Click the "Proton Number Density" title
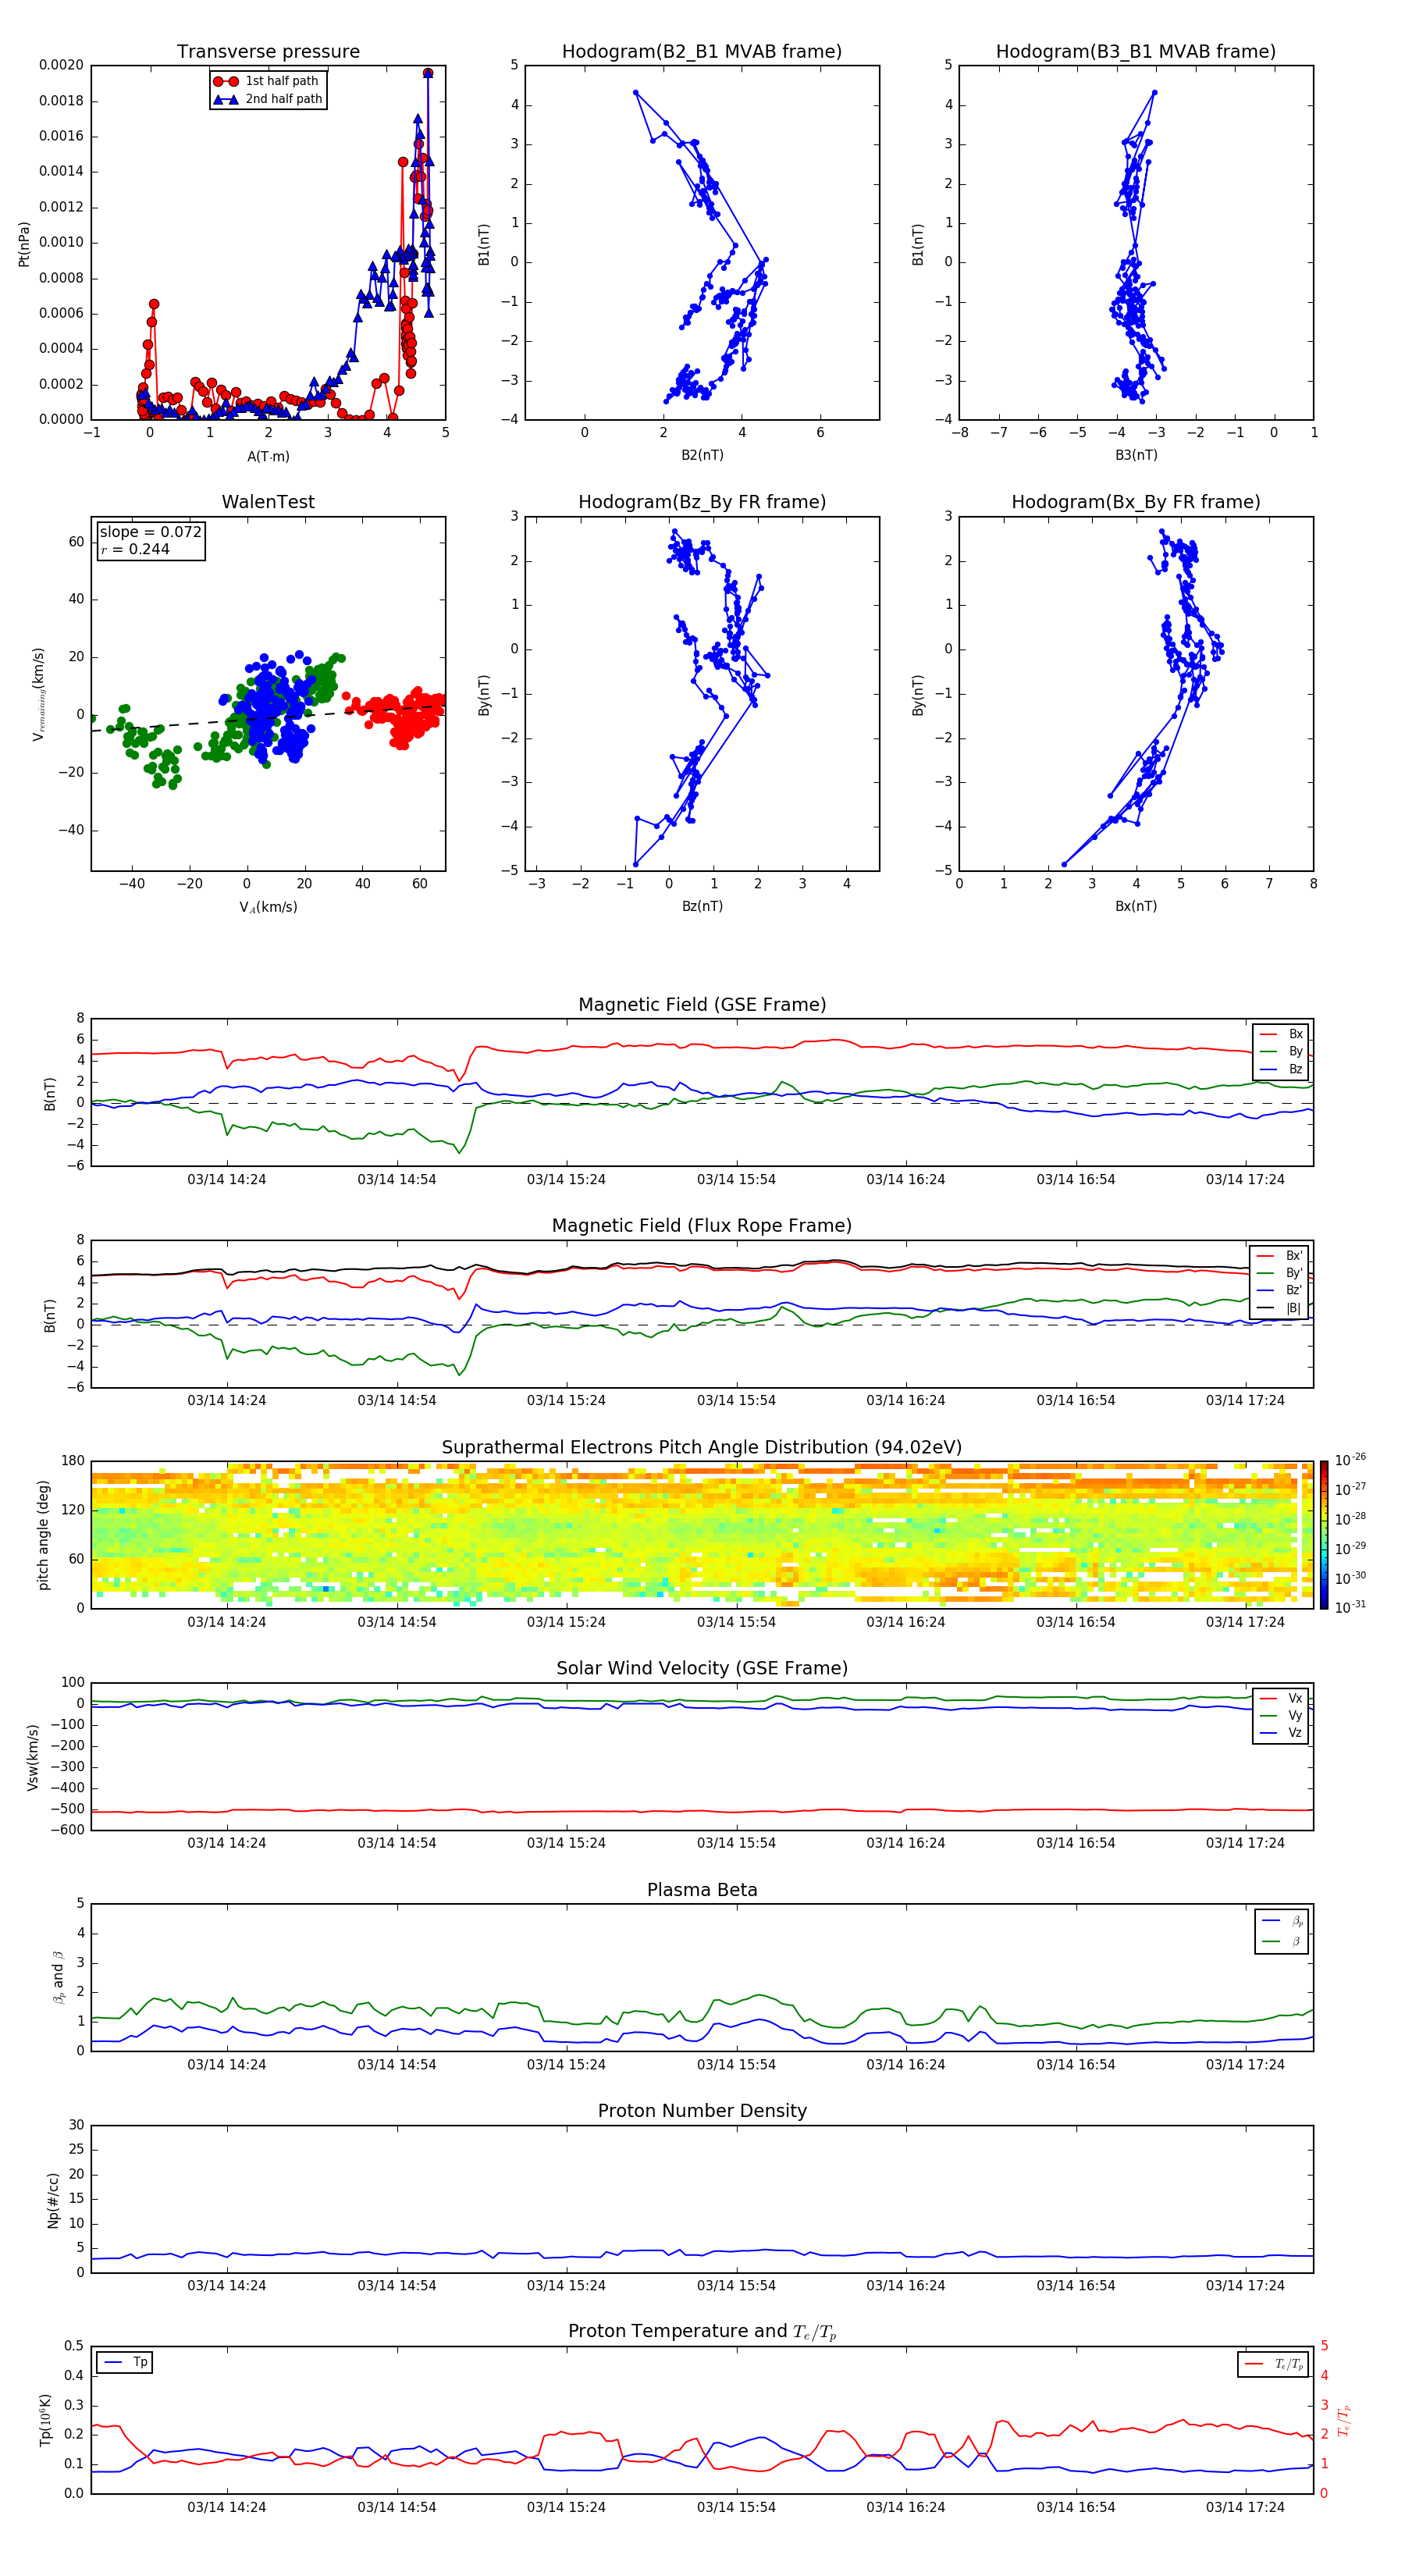This screenshot has height=2576, width=1405. 702,2111
